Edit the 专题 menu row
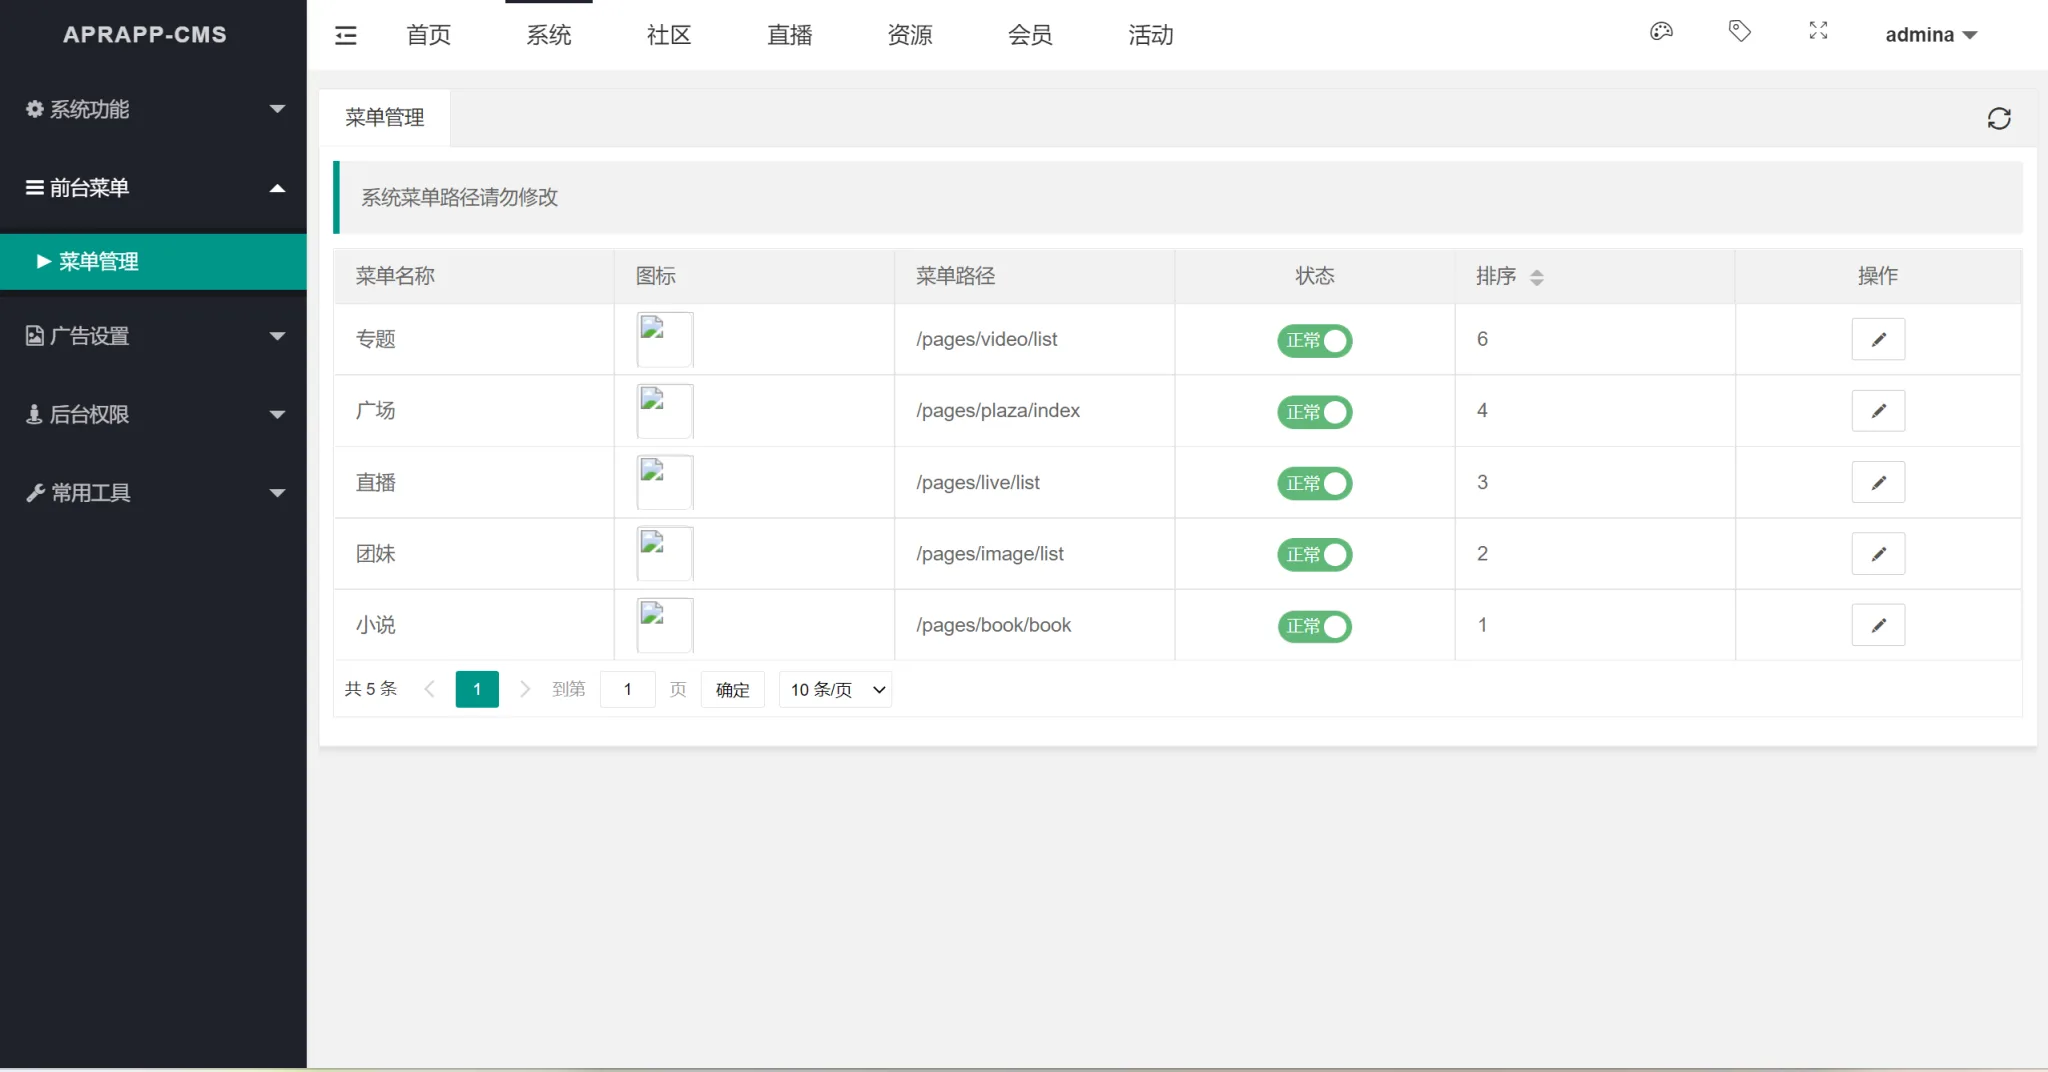 click(1878, 340)
